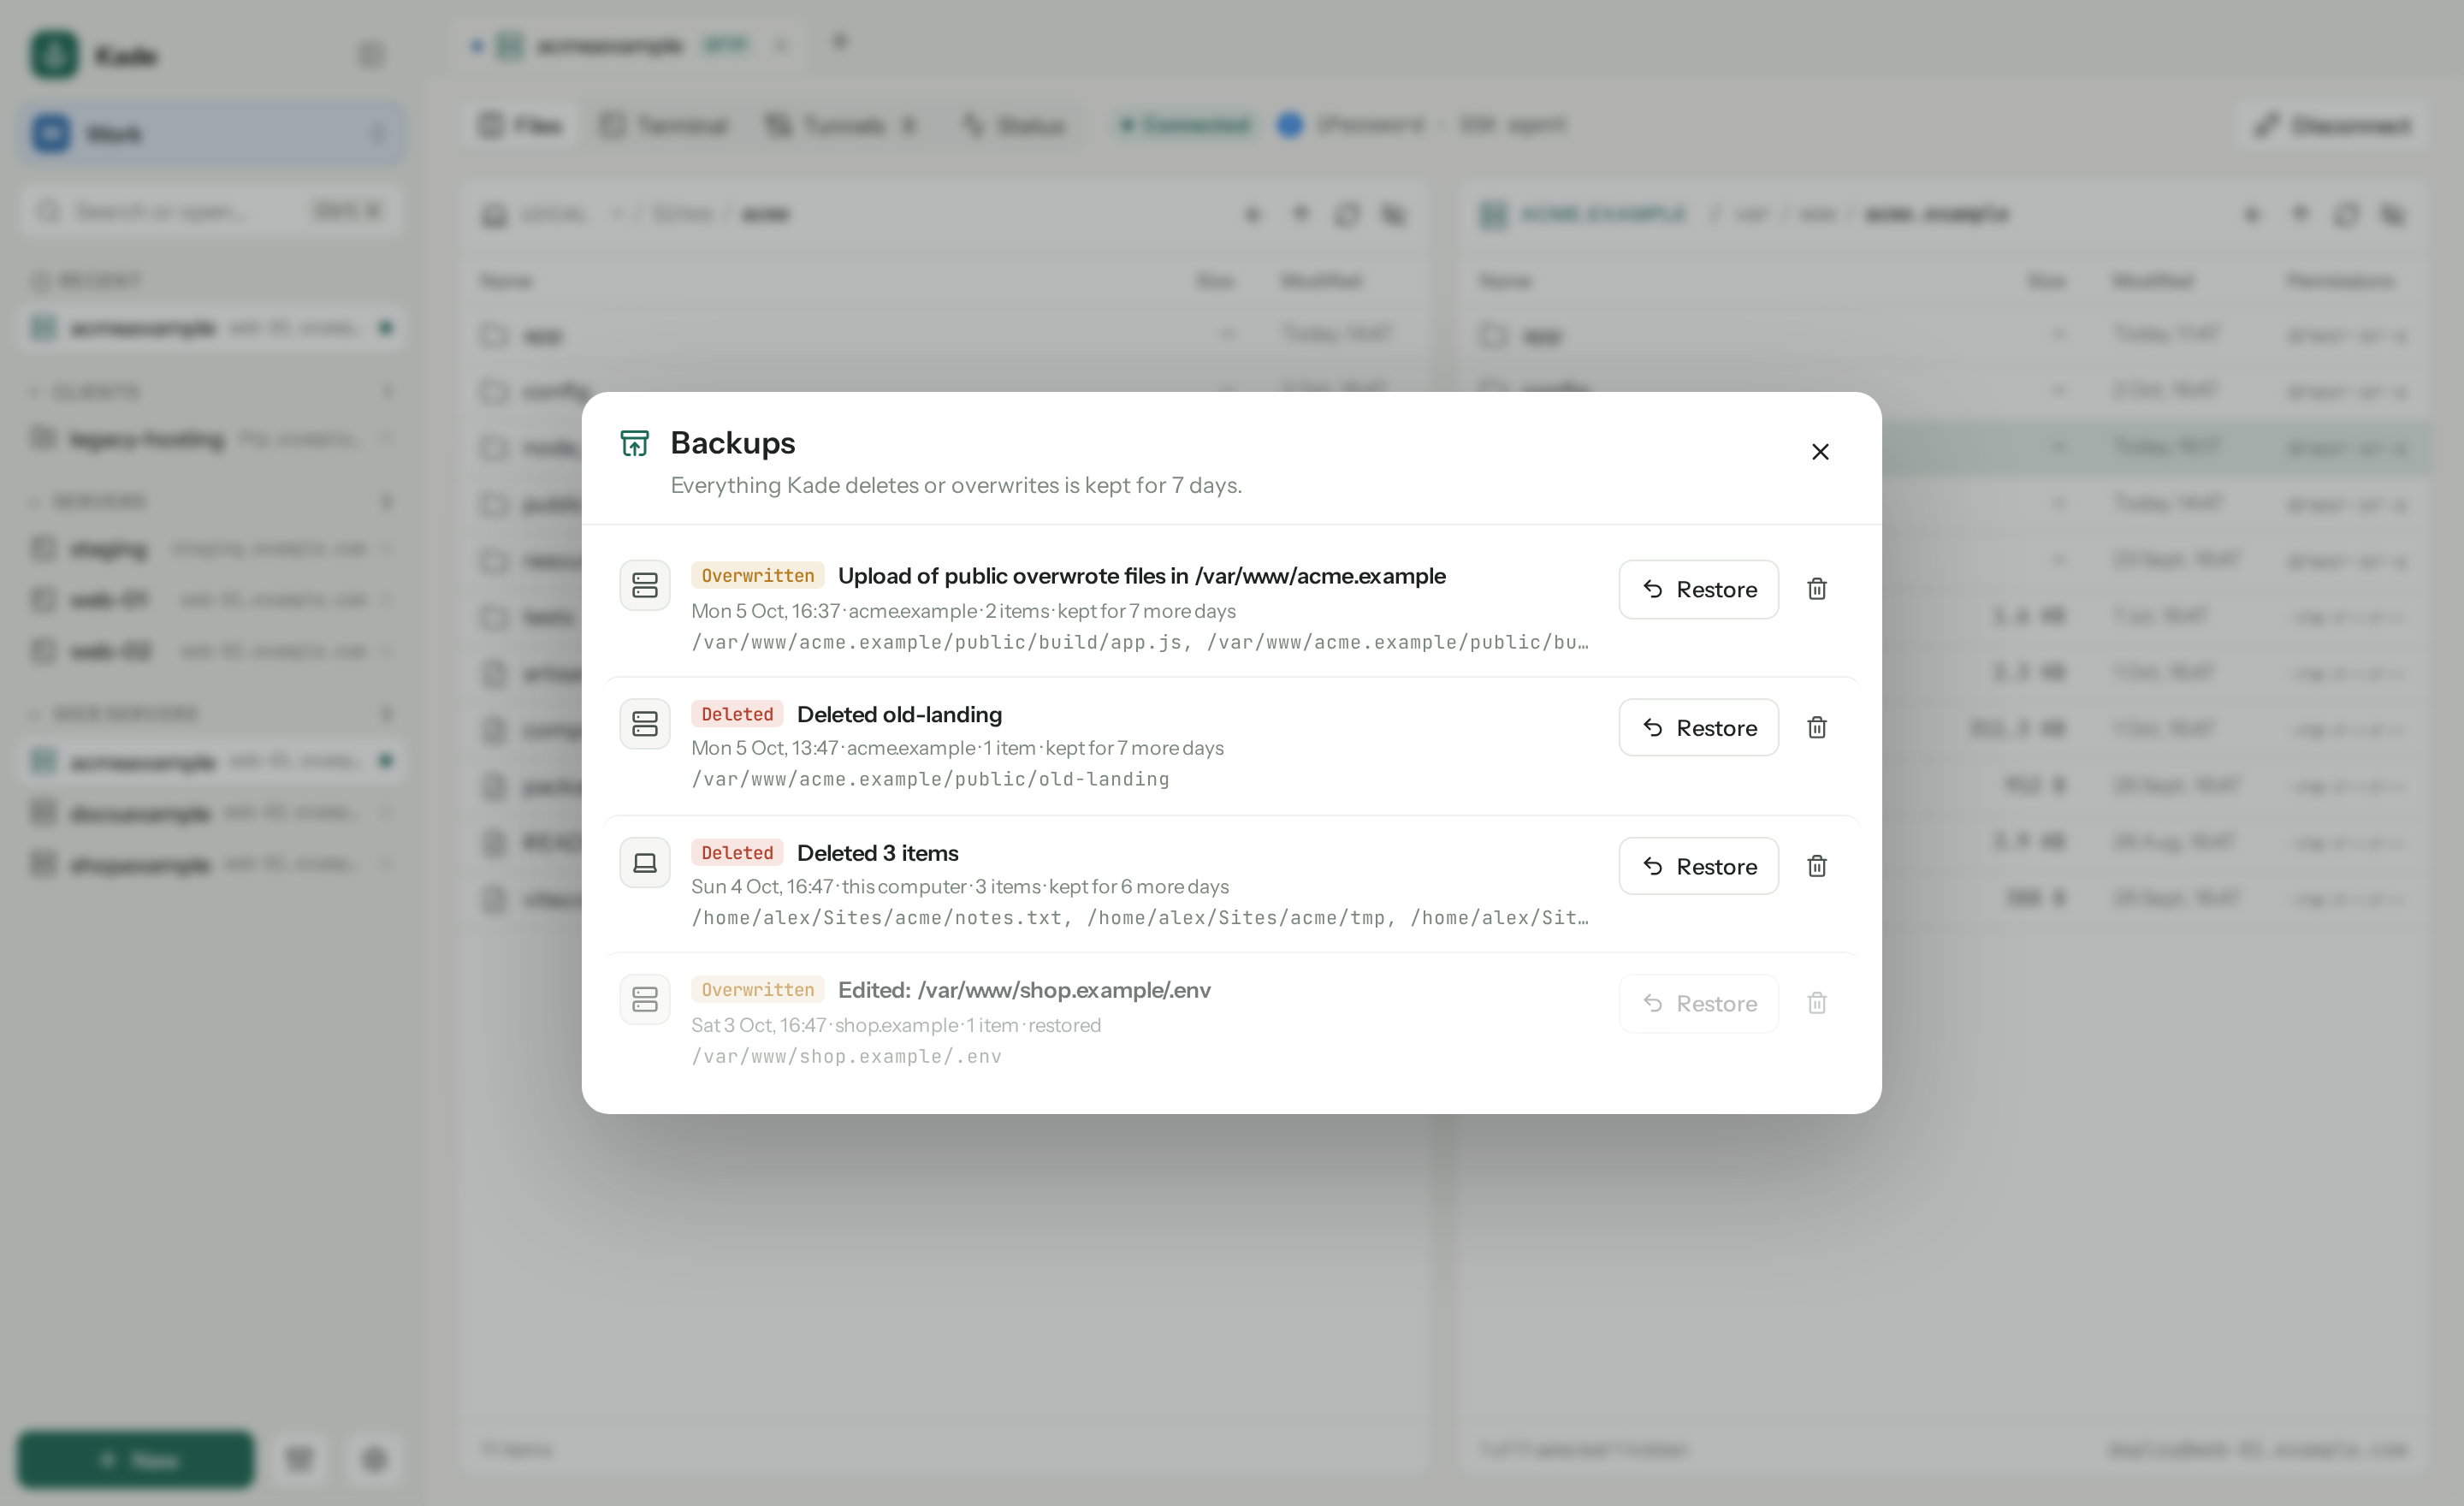Image resolution: width=2464 pixels, height=1506 pixels.
Task: Click the Deleted tag on Deleted 3 items entry
Action: coord(737,853)
